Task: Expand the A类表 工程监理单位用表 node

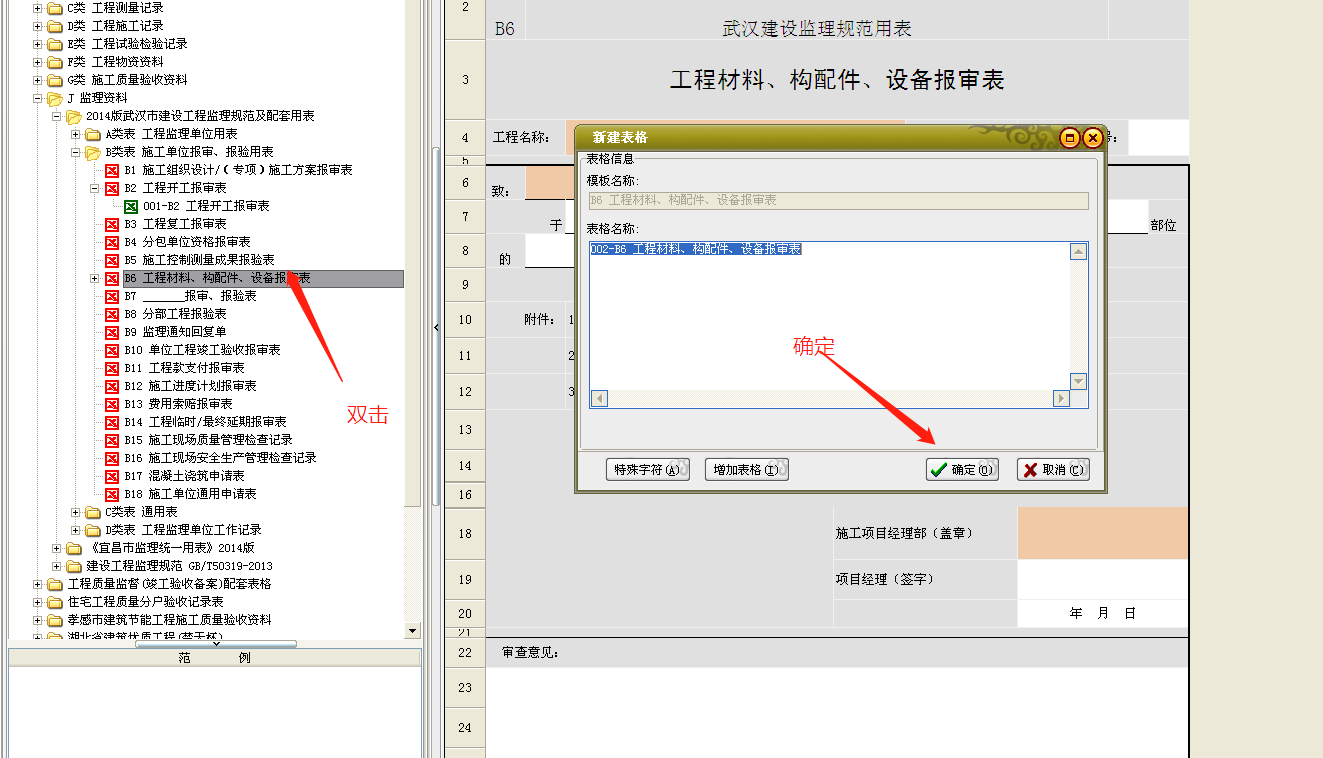Action: (76, 134)
